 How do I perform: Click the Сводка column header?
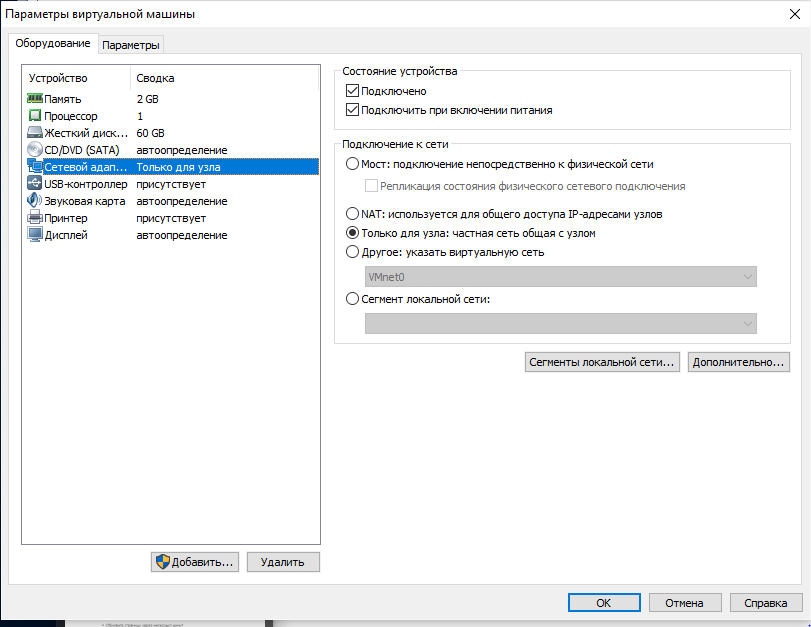coord(224,78)
